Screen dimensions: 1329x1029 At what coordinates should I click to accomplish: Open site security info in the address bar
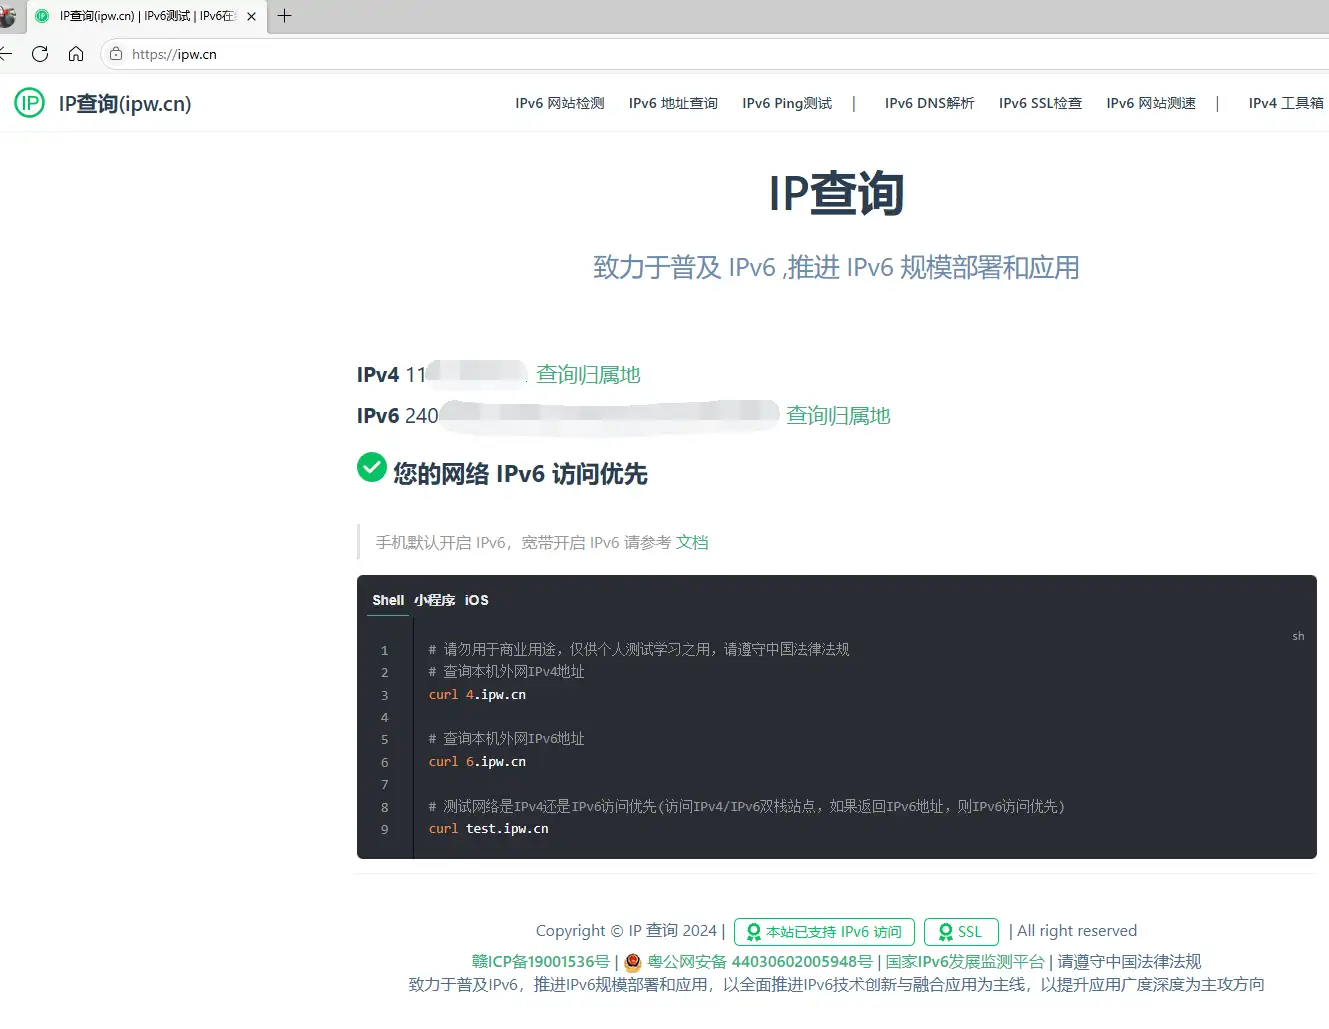tap(115, 54)
